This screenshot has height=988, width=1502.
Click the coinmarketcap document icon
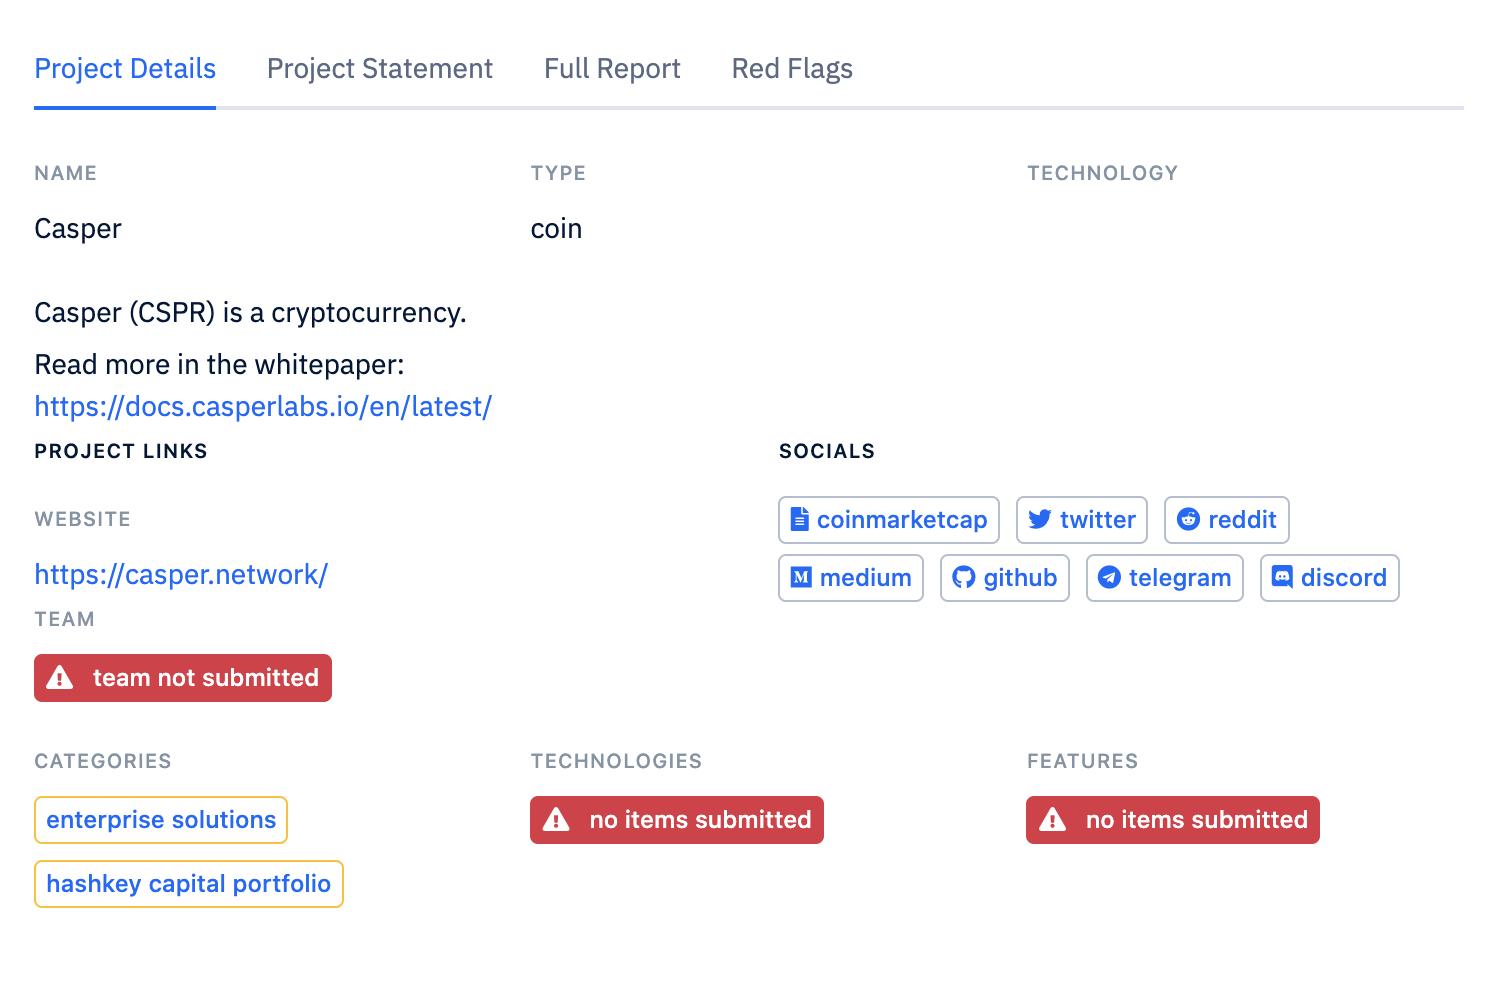pyautogui.click(x=800, y=519)
